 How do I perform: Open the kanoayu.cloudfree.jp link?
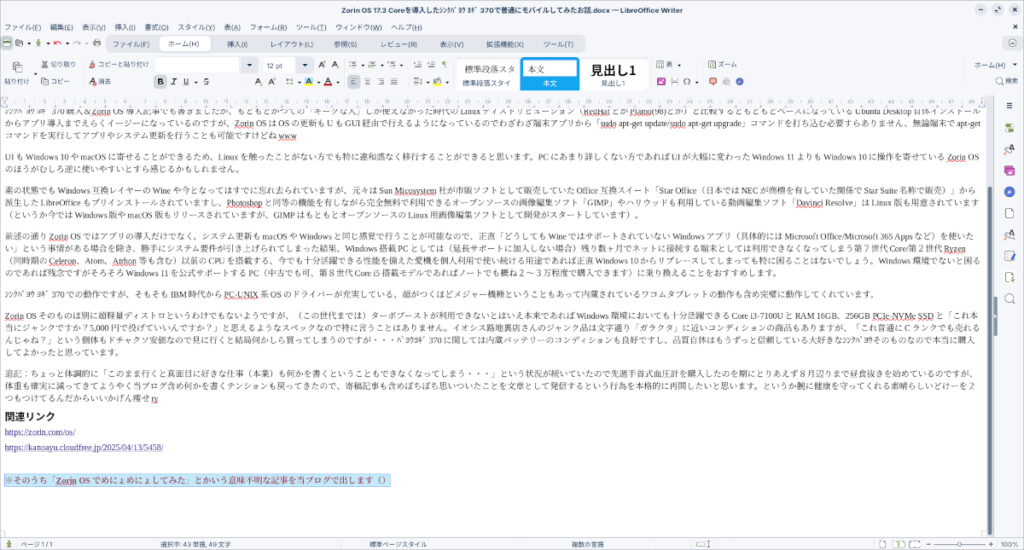tap(84, 447)
